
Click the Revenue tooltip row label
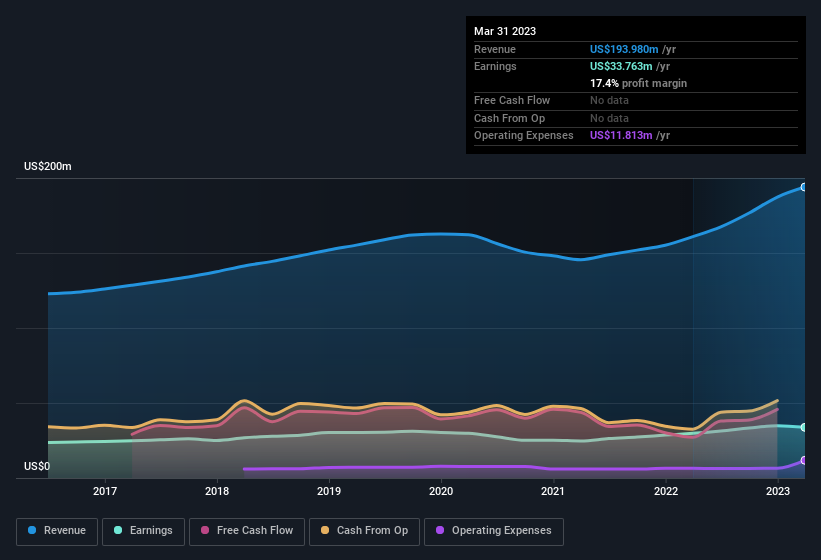click(x=495, y=49)
